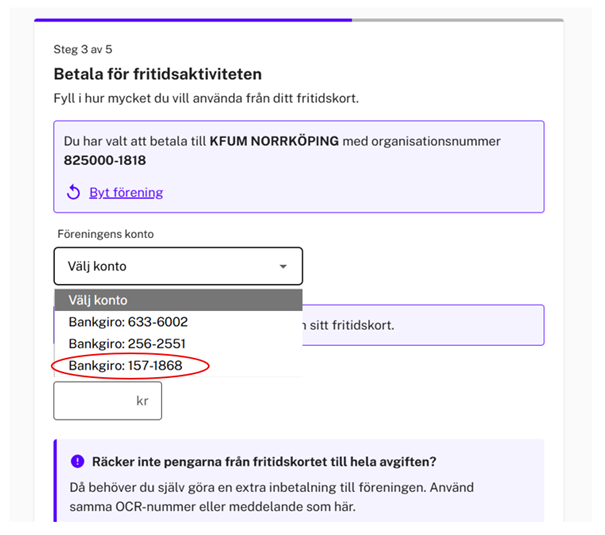Click the exclamation info icon in notice
Image resolution: width=605 pixels, height=535 pixels.
(77, 461)
